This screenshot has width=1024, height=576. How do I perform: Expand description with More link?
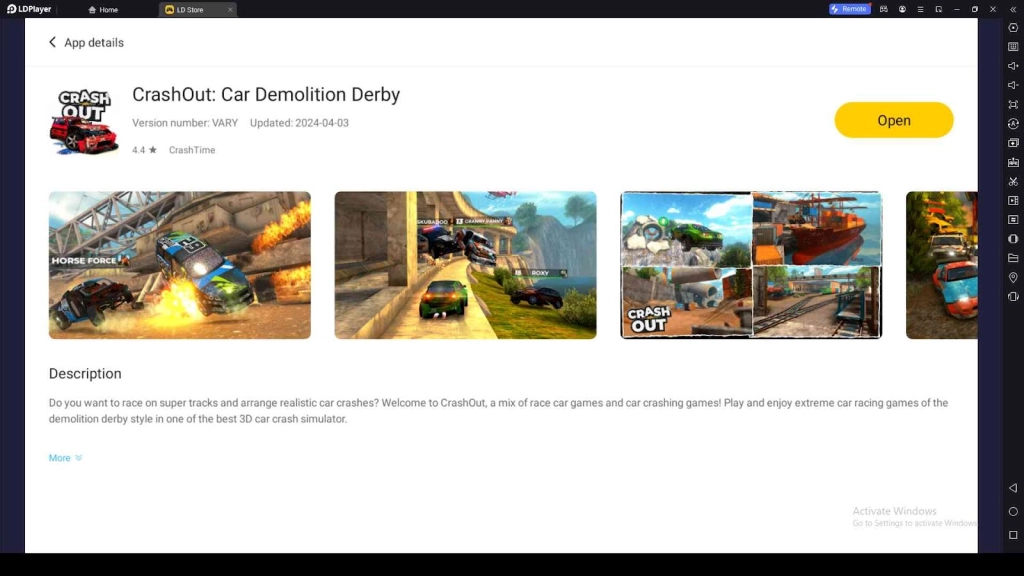[x=65, y=458]
